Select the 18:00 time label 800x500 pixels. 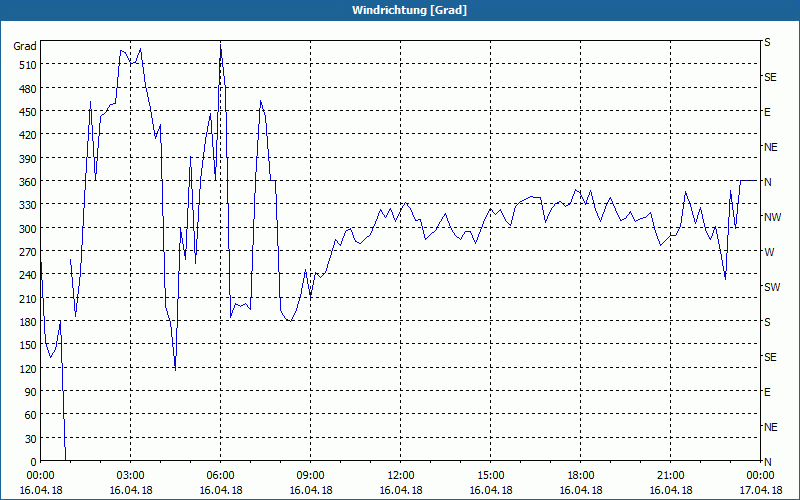[581, 476]
